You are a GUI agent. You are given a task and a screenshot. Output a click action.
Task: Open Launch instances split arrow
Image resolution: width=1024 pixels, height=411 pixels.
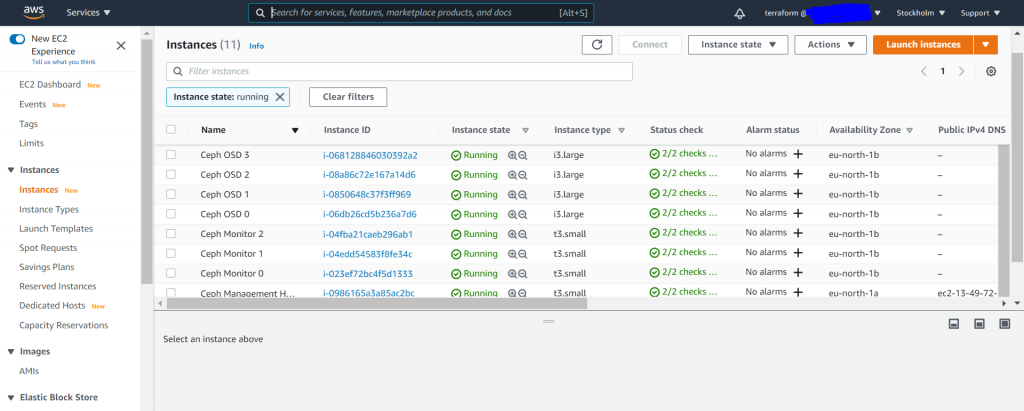(985, 44)
